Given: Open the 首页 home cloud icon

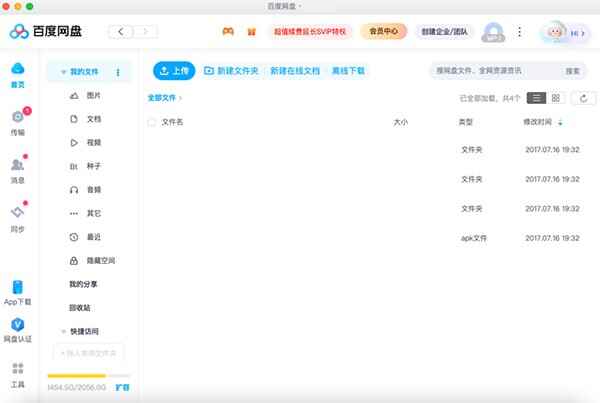Looking at the screenshot, I should [18, 69].
